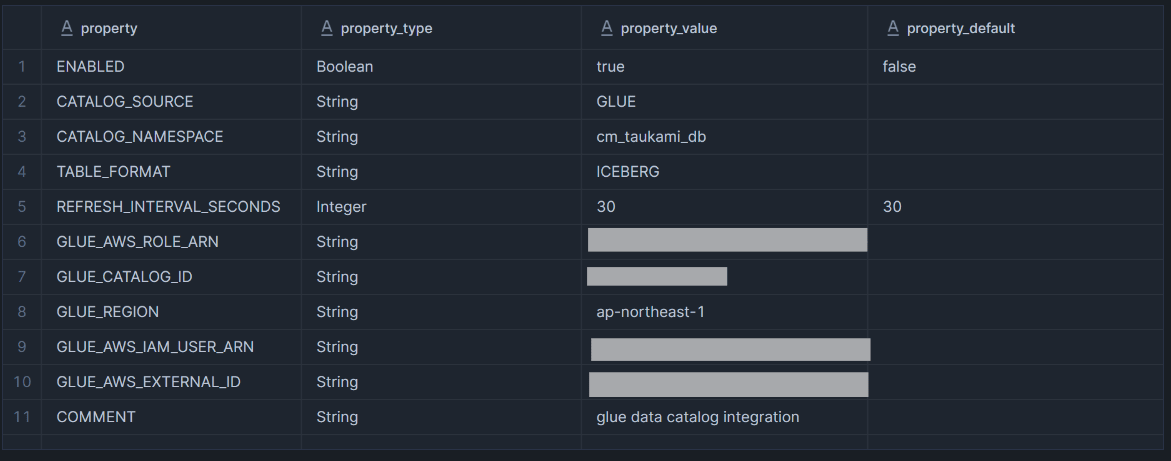Select row number 6
The width and height of the screenshot is (1171, 461).
(x=22, y=242)
